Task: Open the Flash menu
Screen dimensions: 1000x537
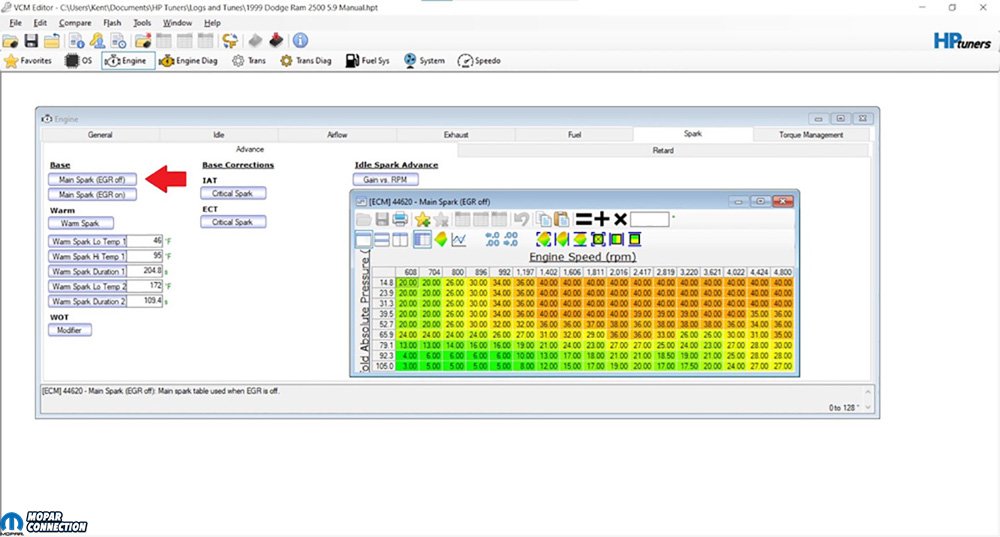Action: click(112, 22)
